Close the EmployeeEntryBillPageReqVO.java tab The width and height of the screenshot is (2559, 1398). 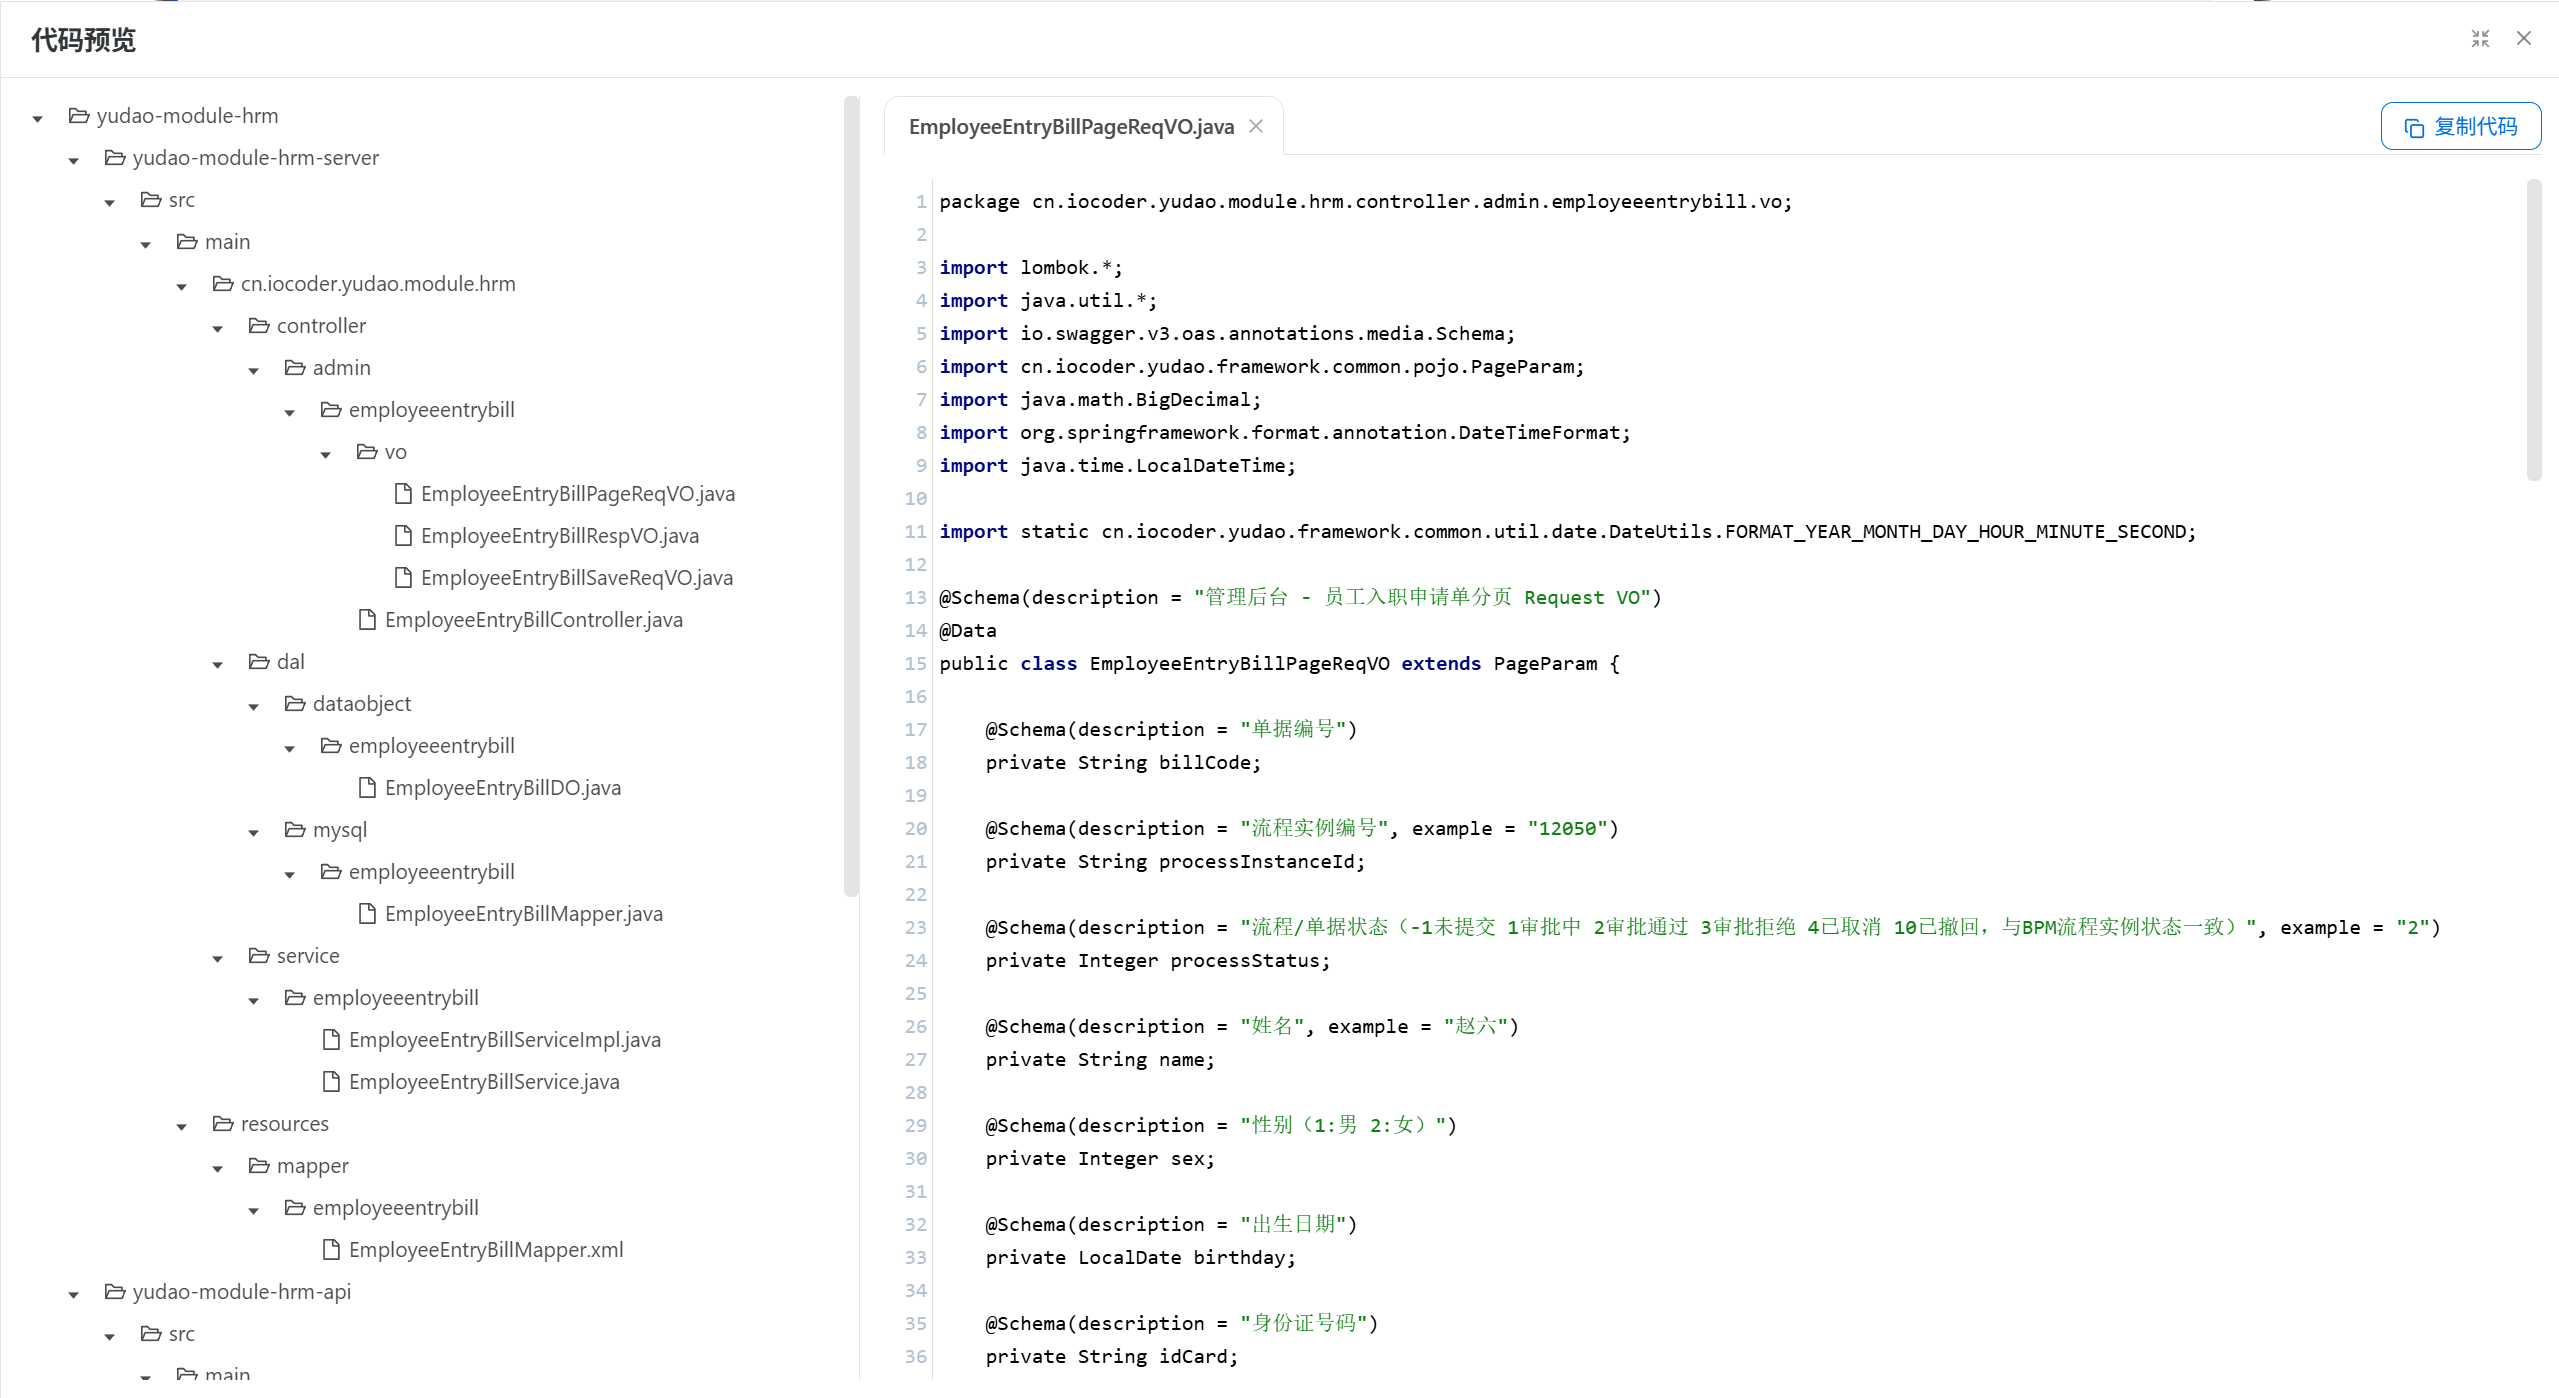1256,126
